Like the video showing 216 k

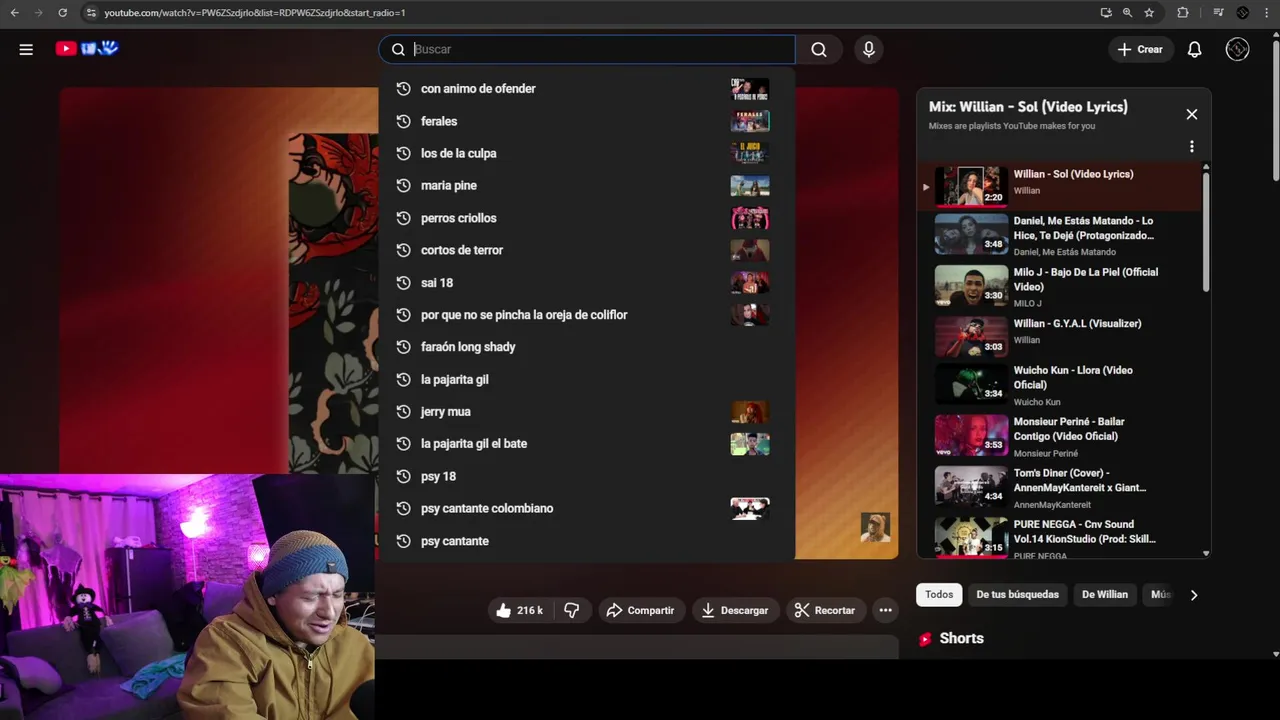tap(520, 610)
